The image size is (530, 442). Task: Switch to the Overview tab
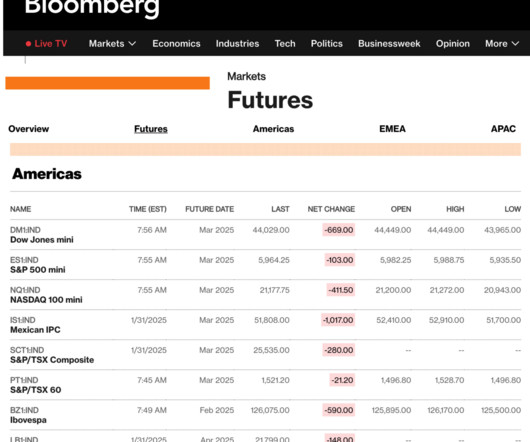[29, 129]
